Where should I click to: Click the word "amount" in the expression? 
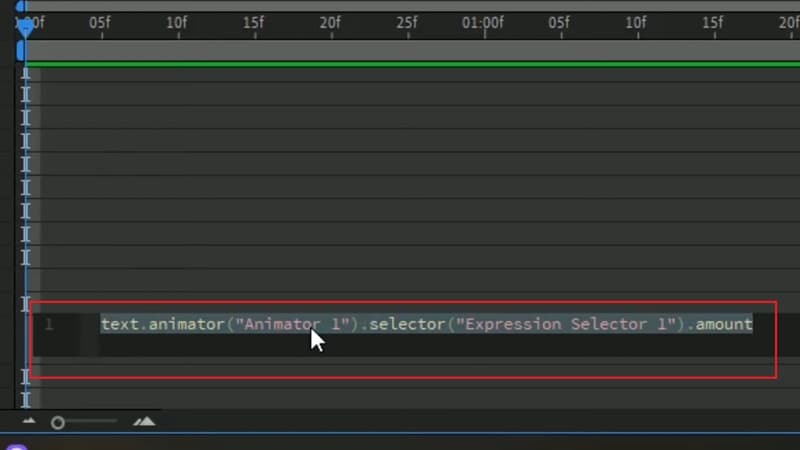[x=724, y=324]
